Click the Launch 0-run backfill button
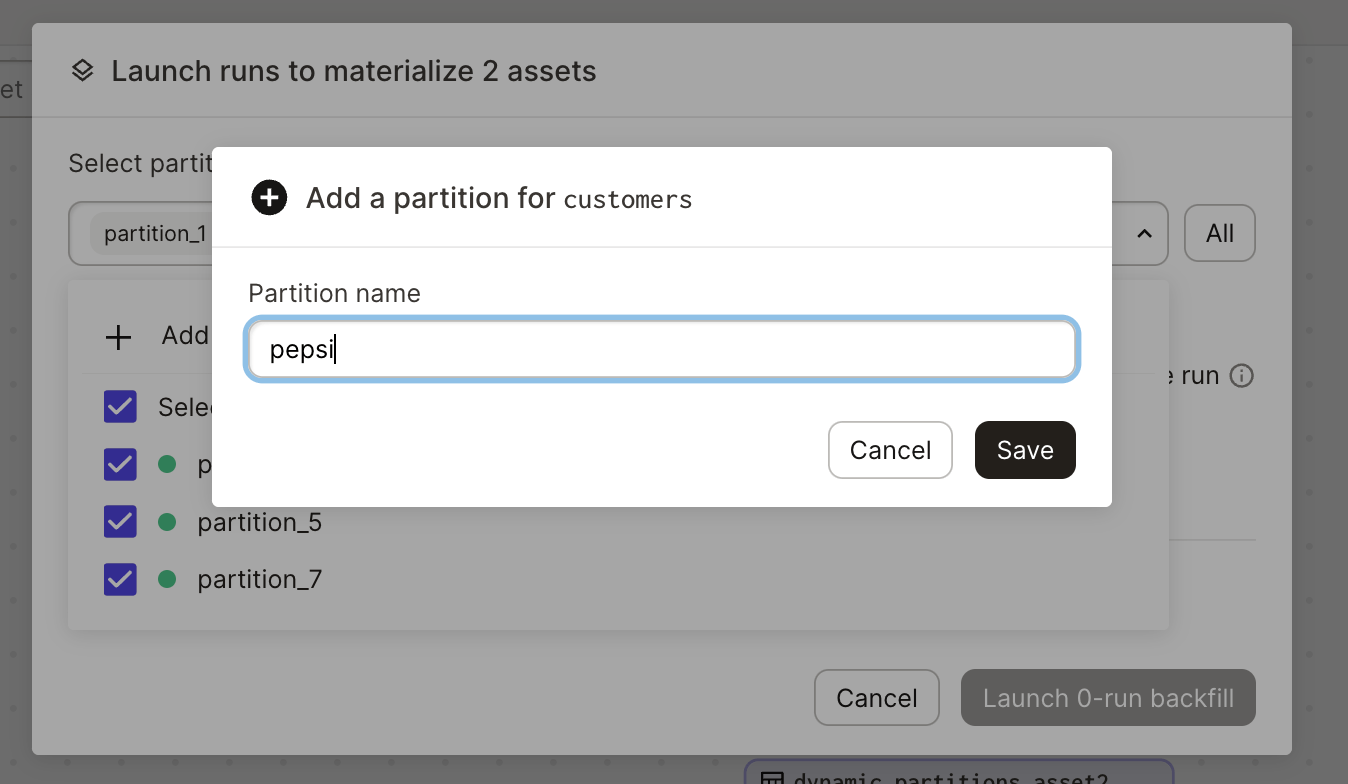This screenshot has width=1348, height=784. point(1108,697)
